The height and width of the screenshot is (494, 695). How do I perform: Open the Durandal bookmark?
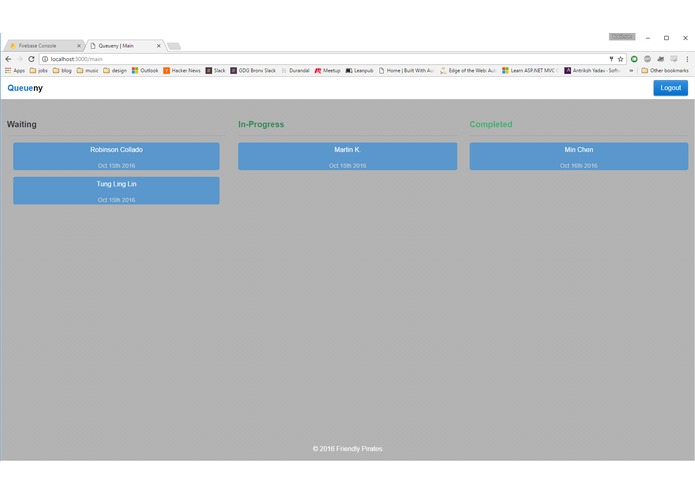295,70
